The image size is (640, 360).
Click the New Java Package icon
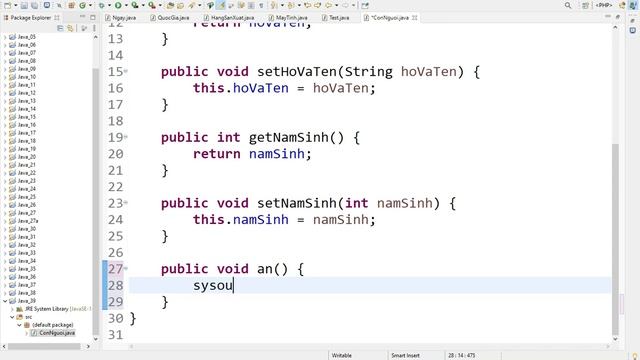71,5
